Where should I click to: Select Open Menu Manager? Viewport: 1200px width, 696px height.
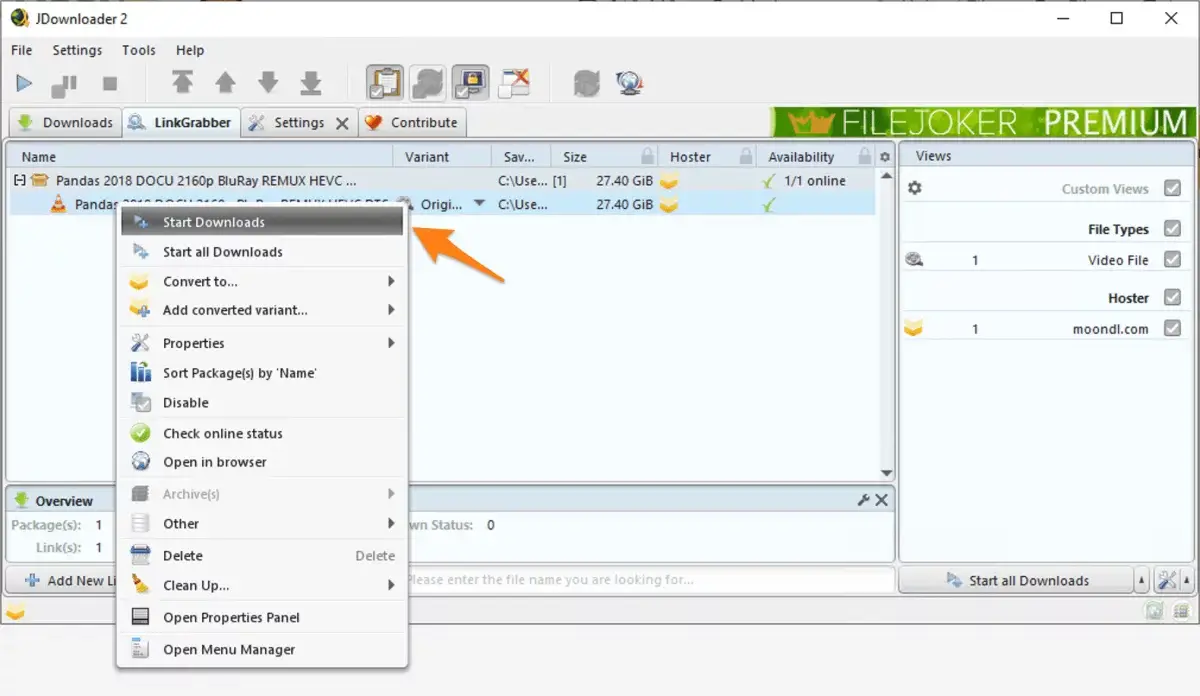click(x=262, y=649)
